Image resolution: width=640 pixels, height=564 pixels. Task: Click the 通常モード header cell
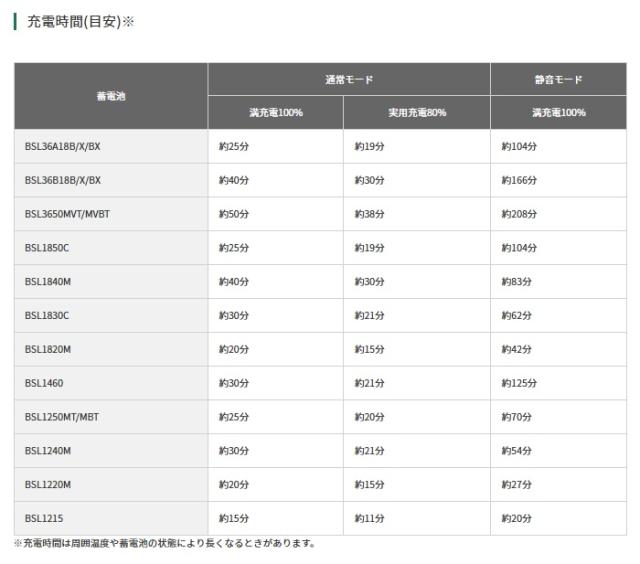point(349,80)
